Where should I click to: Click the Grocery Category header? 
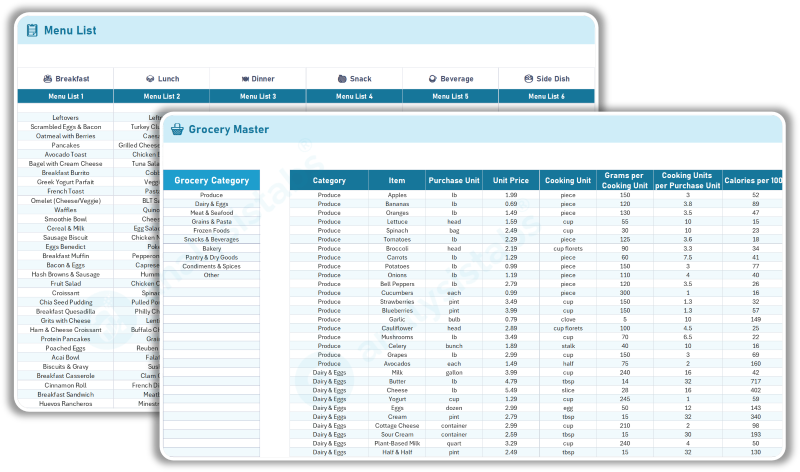tap(211, 181)
